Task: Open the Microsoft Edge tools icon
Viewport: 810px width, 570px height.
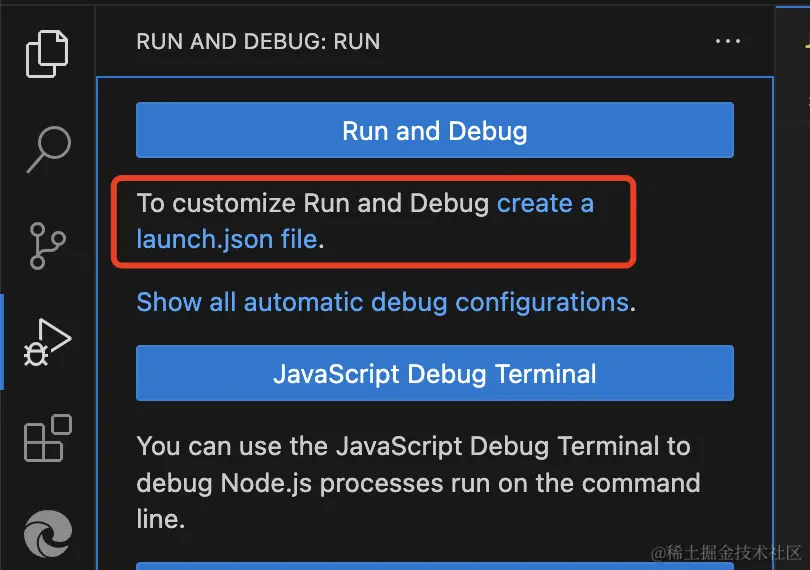Action: 48,534
